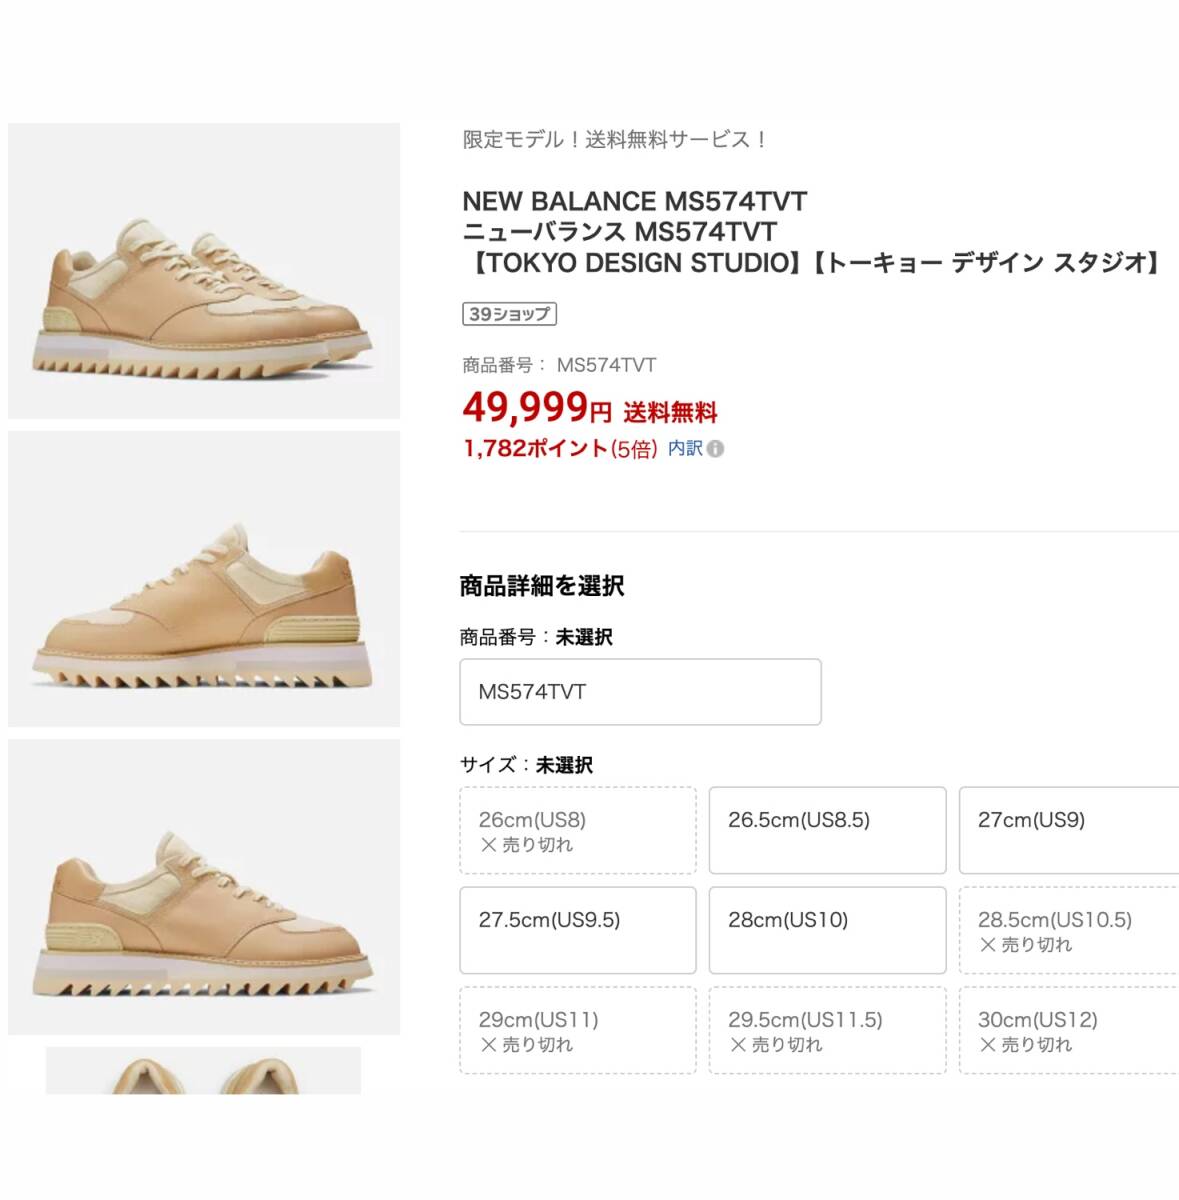The height and width of the screenshot is (1200, 1179).
Task: View the second side-profile shoe thumbnail
Action: tap(204, 579)
